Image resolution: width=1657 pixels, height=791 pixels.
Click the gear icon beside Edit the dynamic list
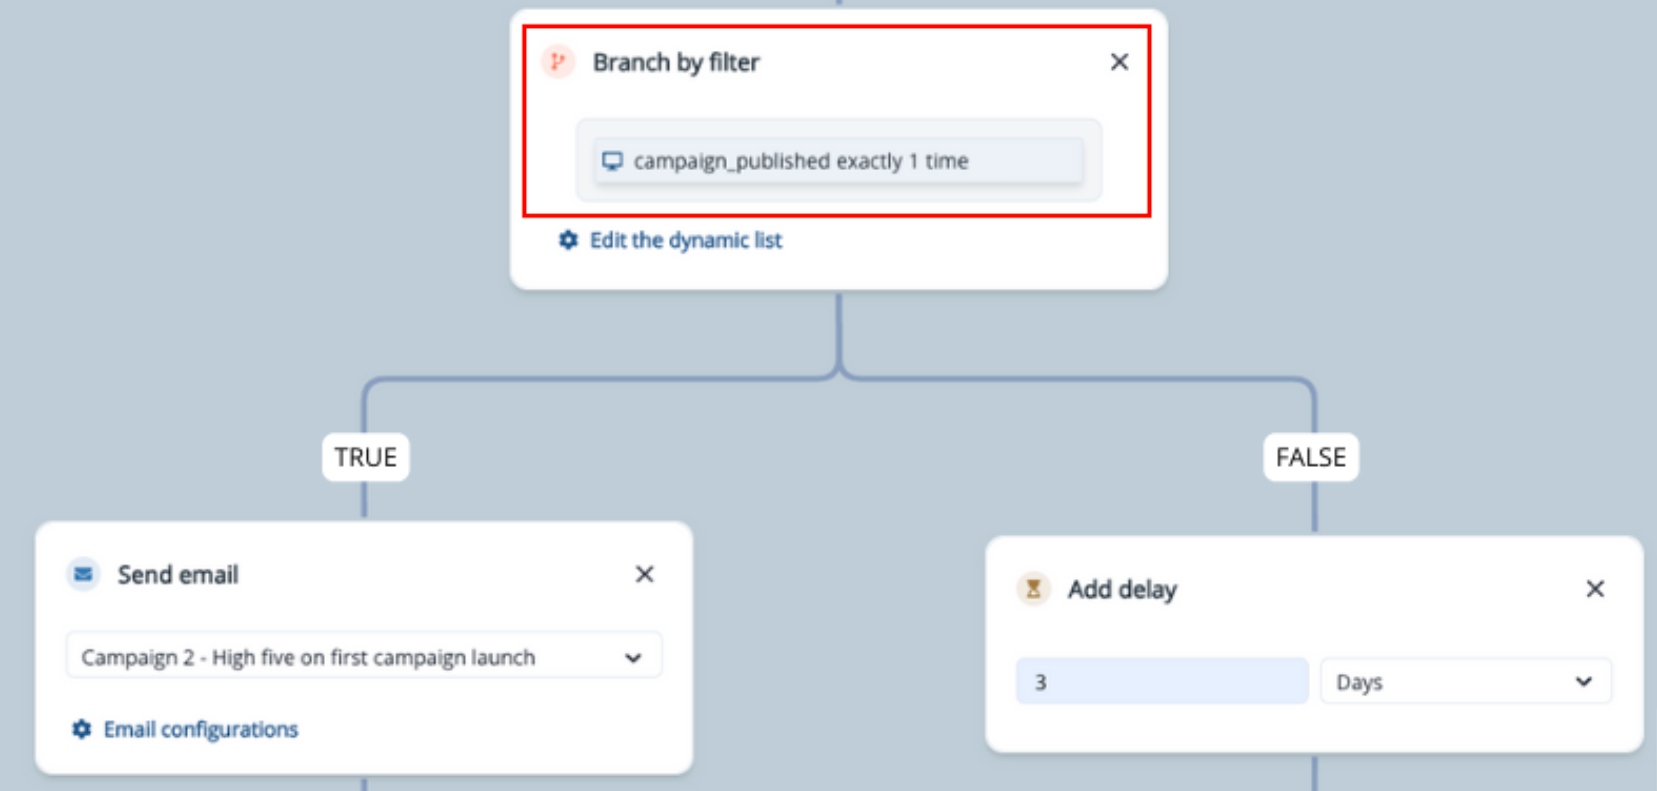(568, 240)
